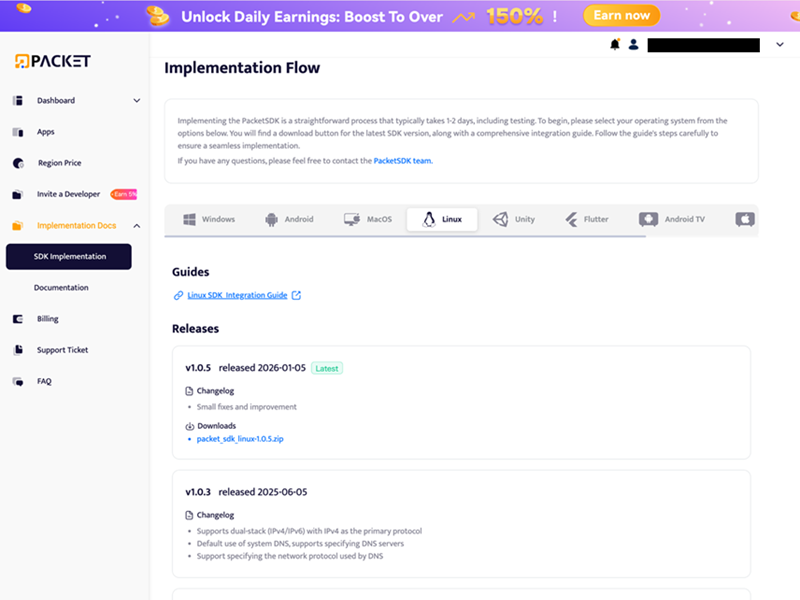800x600 pixels.
Task: Click the Linux penguin icon
Action: (429, 219)
